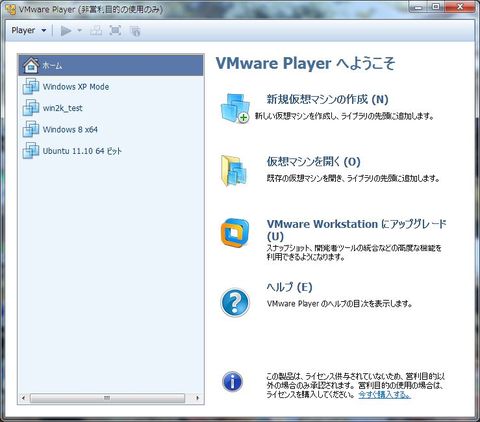Click the blue information icon
Image resolution: width=480 pixels, height=422 pixels.
pos(233,381)
